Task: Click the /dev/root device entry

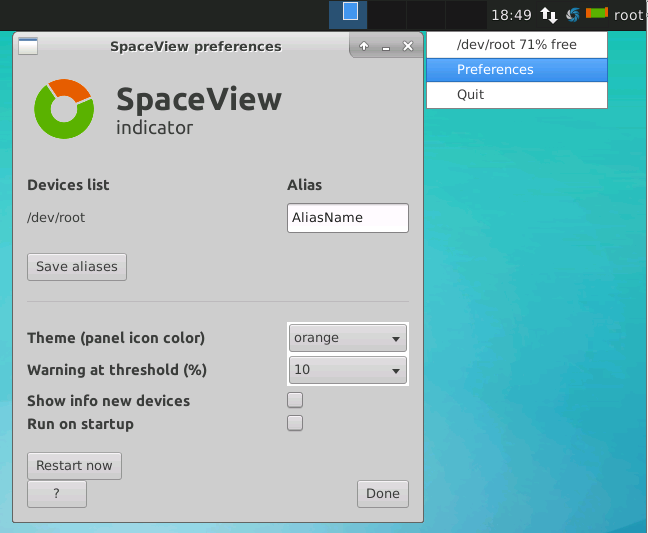Action: [x=56, y=218]
